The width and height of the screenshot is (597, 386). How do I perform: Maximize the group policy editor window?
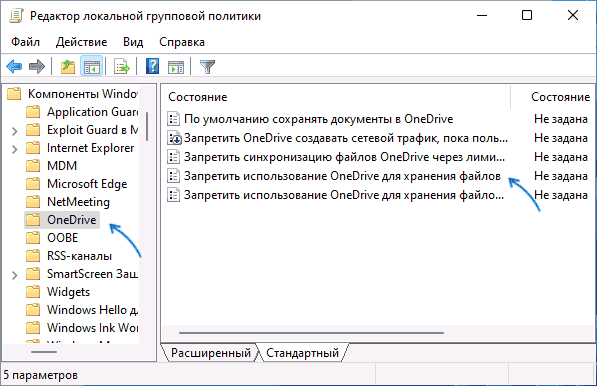[x=527, y=16]
